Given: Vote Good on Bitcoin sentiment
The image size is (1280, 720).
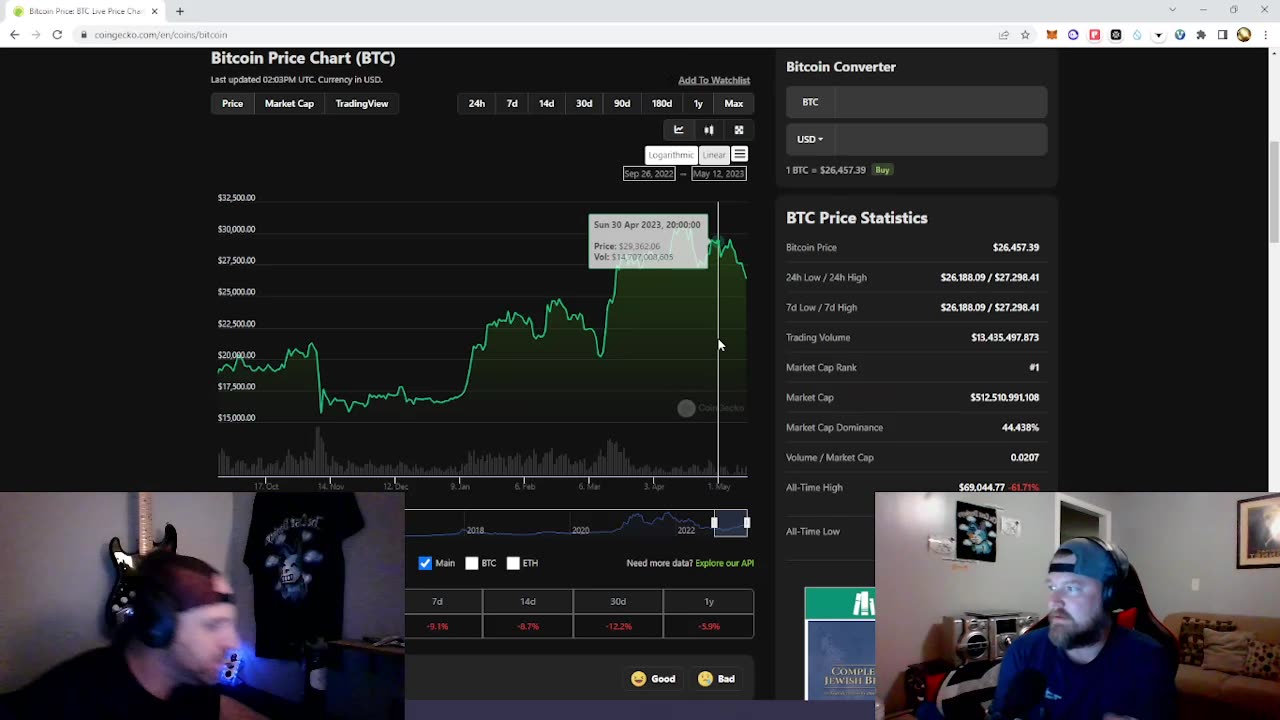Looking at the screenshot, I should click(654, 679).
